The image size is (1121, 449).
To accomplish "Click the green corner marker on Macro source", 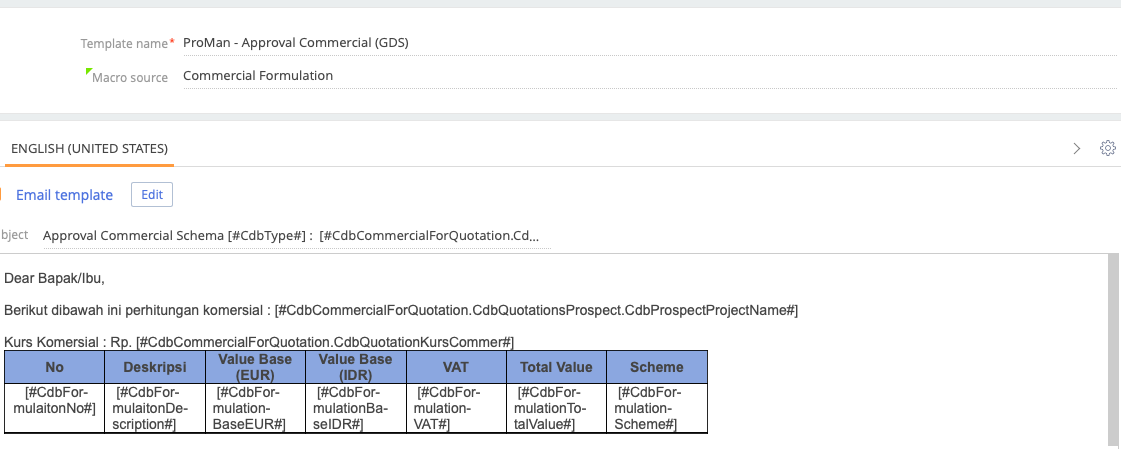I will pyautogui.click(x=89, y=71).
